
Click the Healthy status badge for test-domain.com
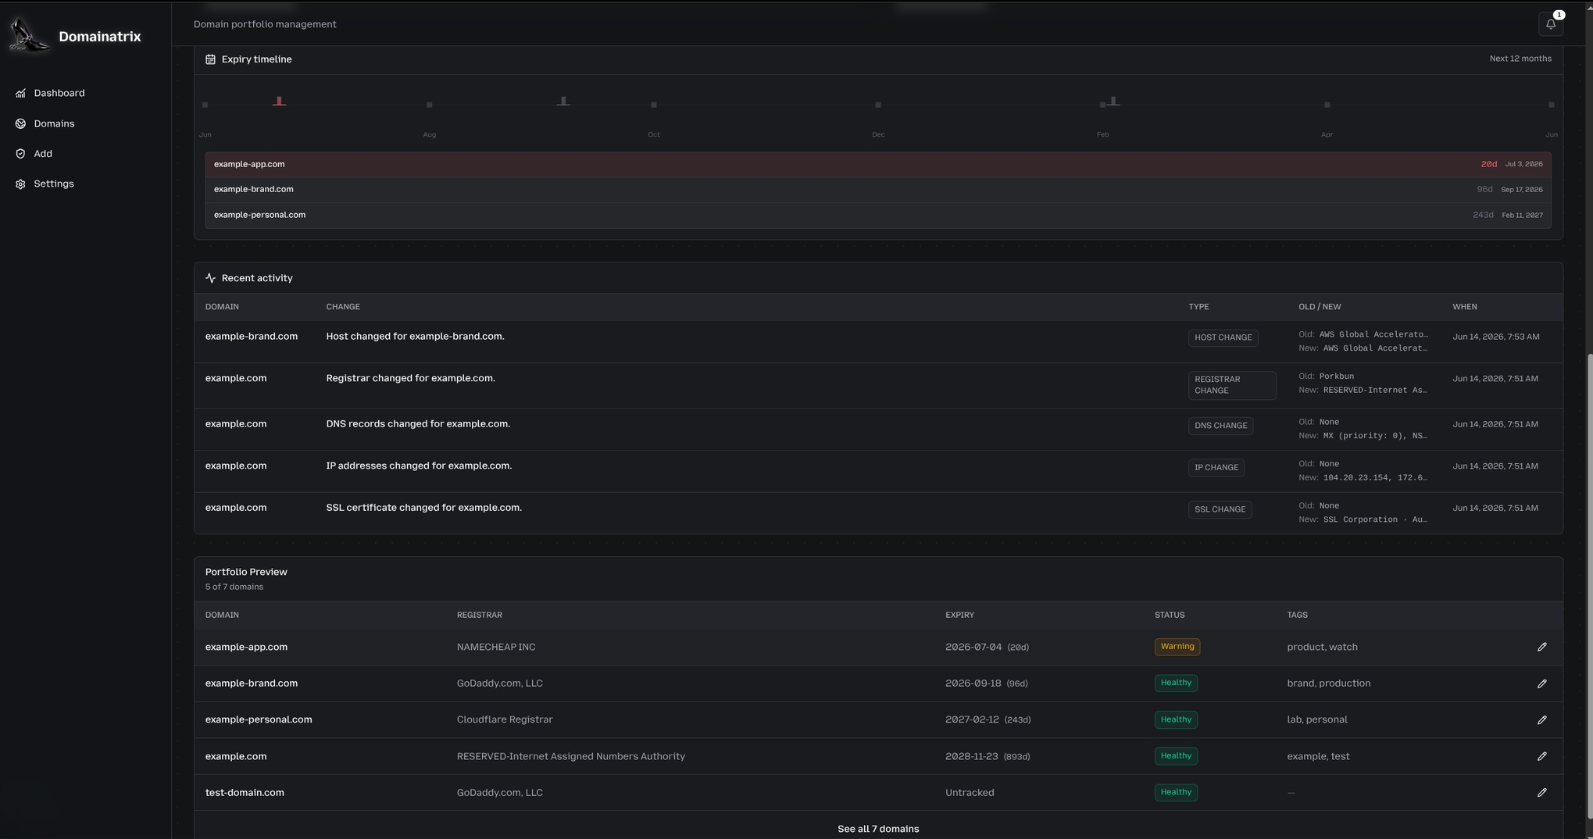coord(1176,793)
